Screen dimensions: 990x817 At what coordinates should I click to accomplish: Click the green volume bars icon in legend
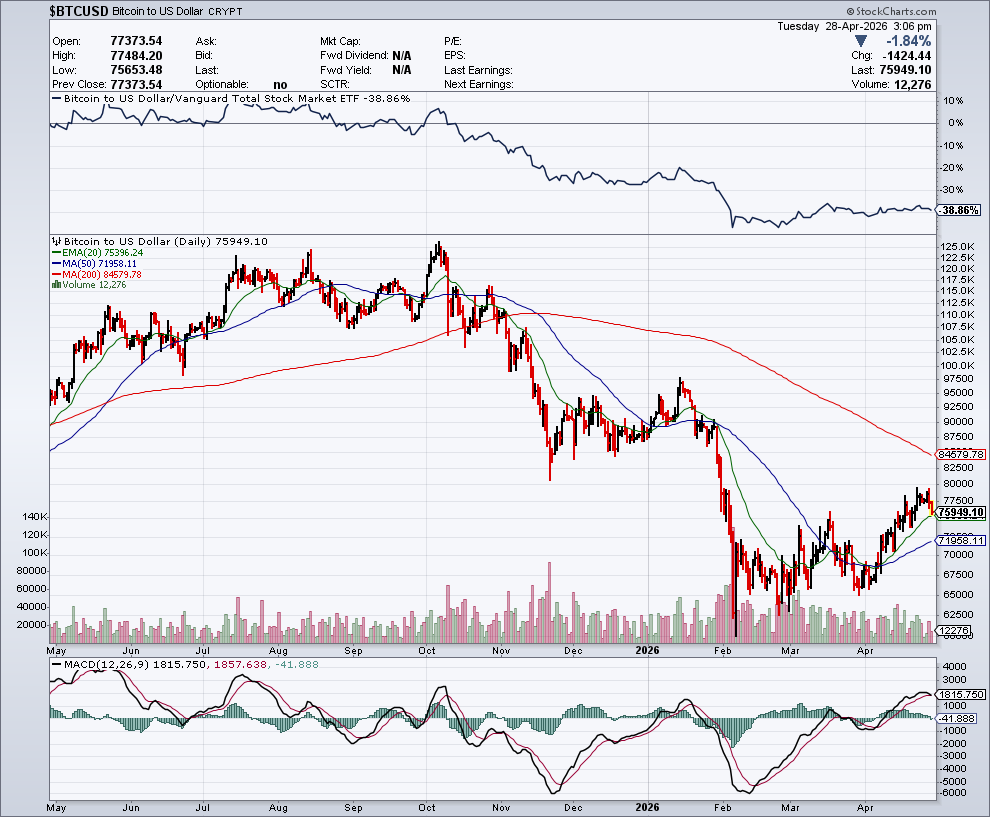(55, 285)
